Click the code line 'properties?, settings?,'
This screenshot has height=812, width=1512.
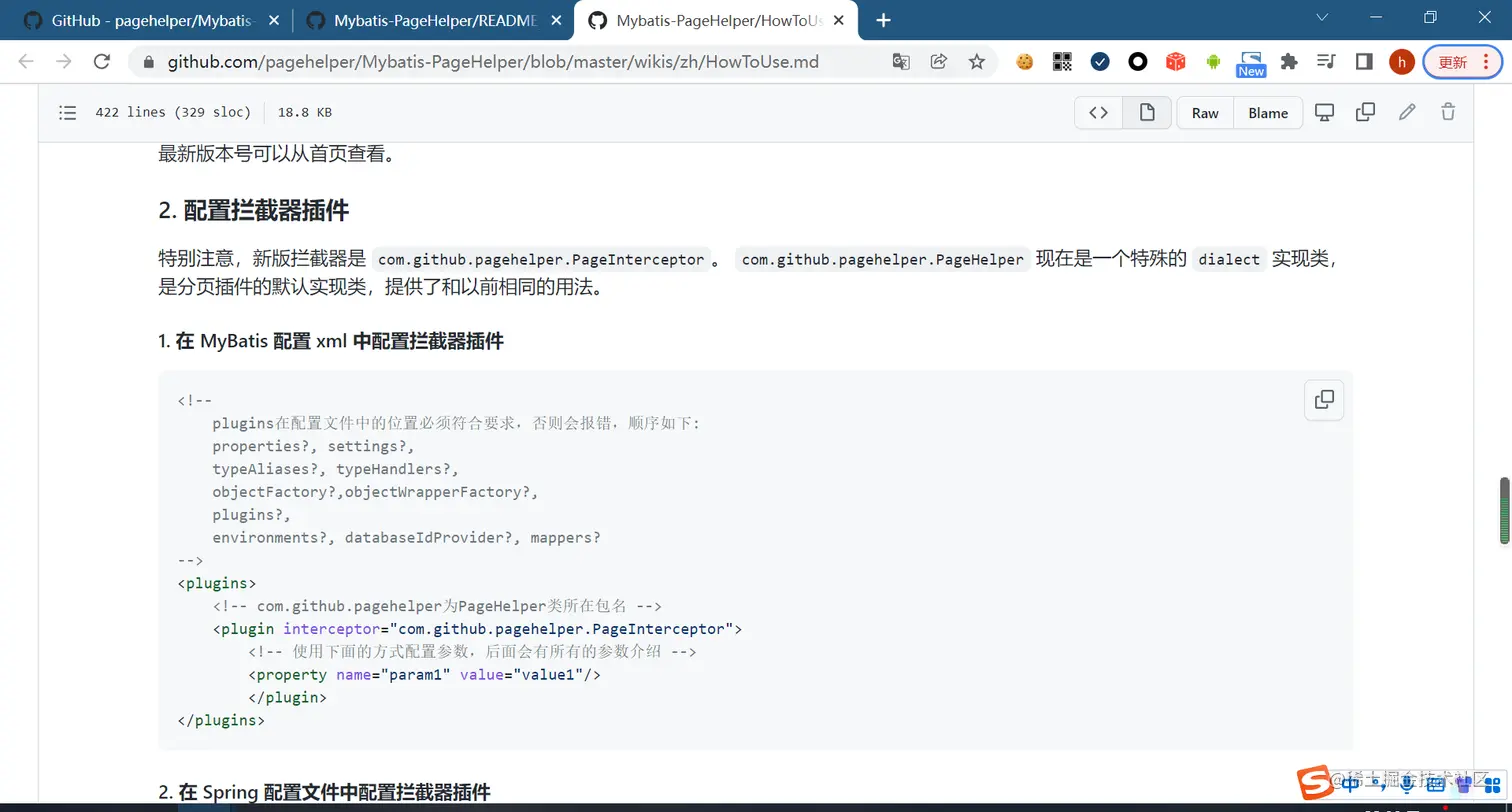[x=313, y=446]
